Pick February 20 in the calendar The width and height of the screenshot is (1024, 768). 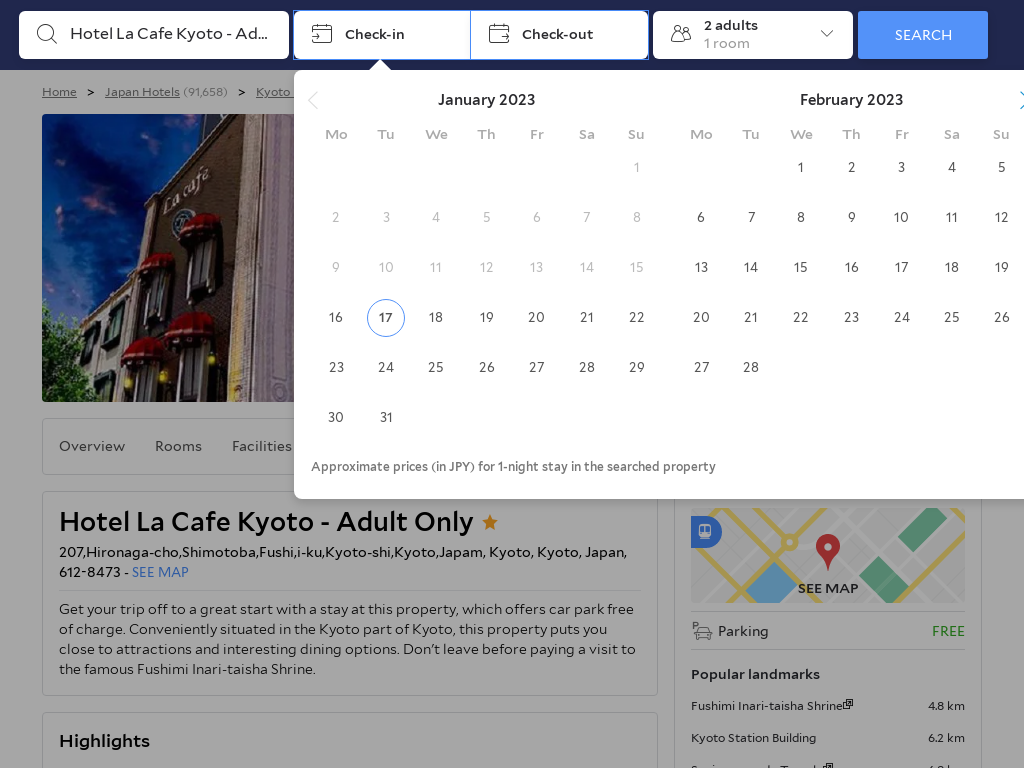[x=701, y=317]
